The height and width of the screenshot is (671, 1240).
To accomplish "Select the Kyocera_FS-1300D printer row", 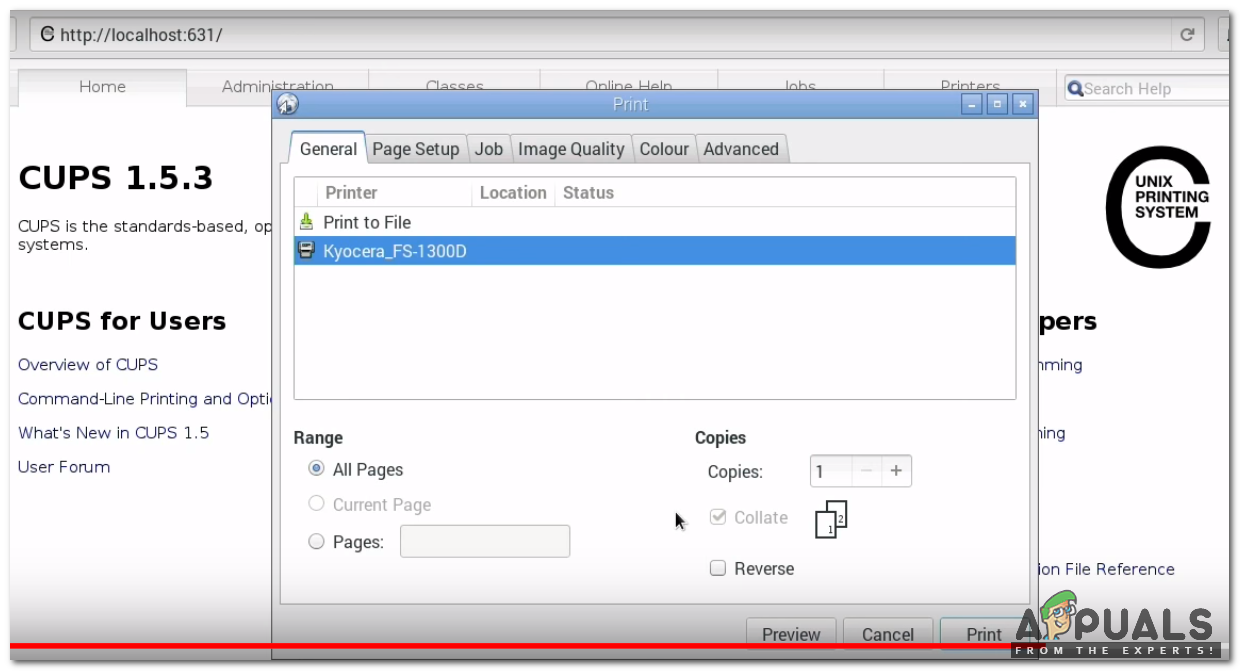I will 655,251.
